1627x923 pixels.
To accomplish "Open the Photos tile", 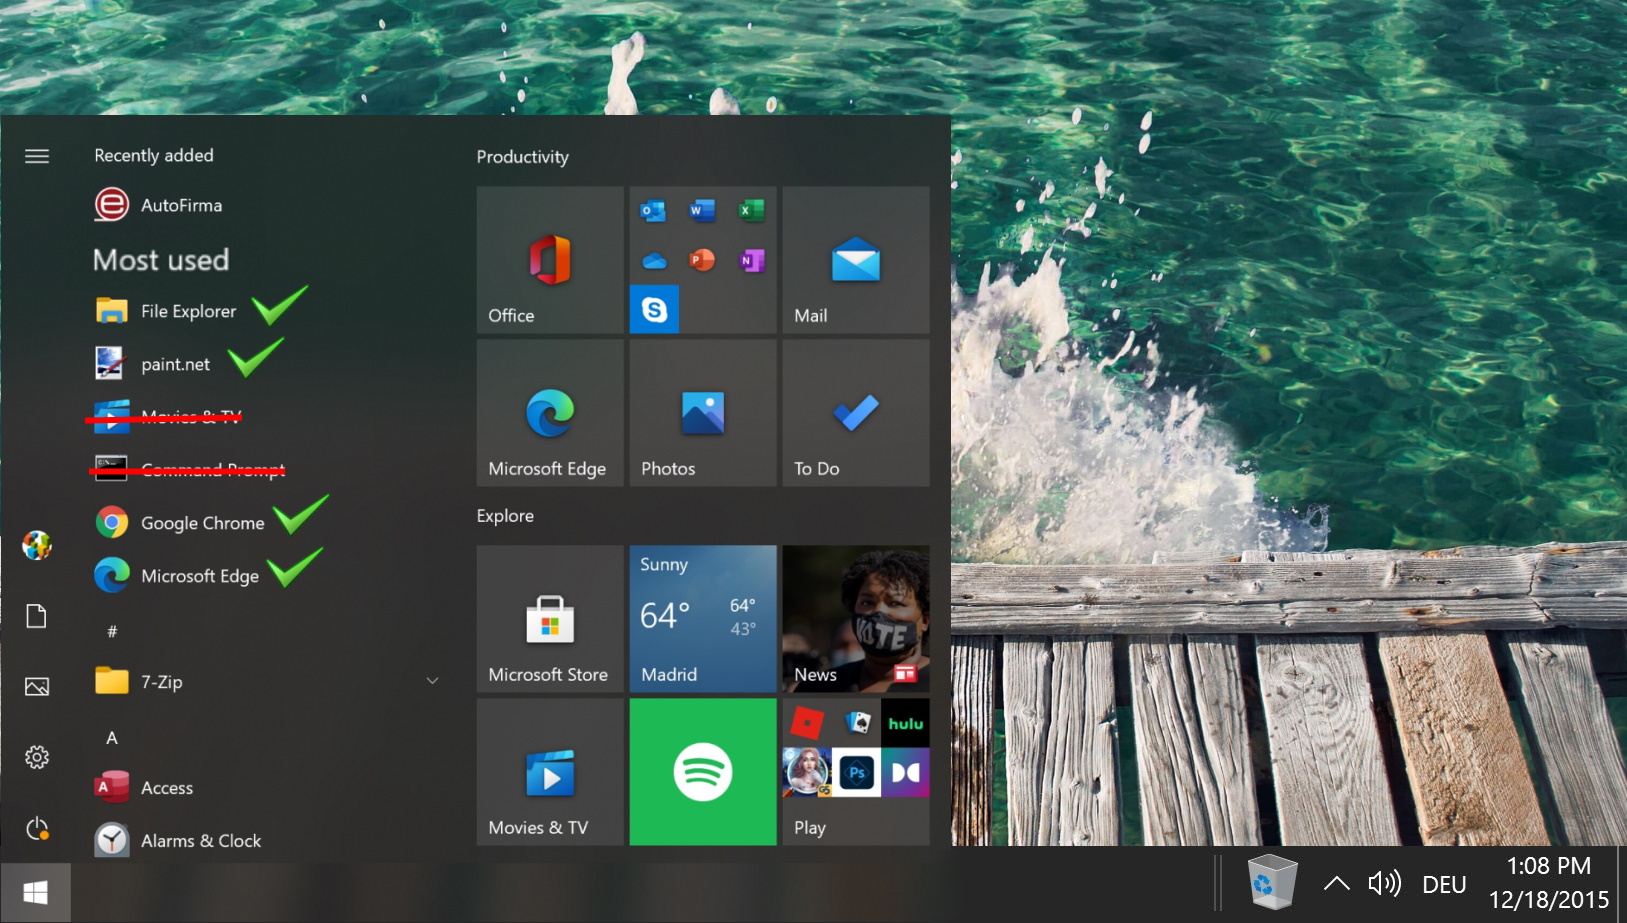I will coord(703,413).
